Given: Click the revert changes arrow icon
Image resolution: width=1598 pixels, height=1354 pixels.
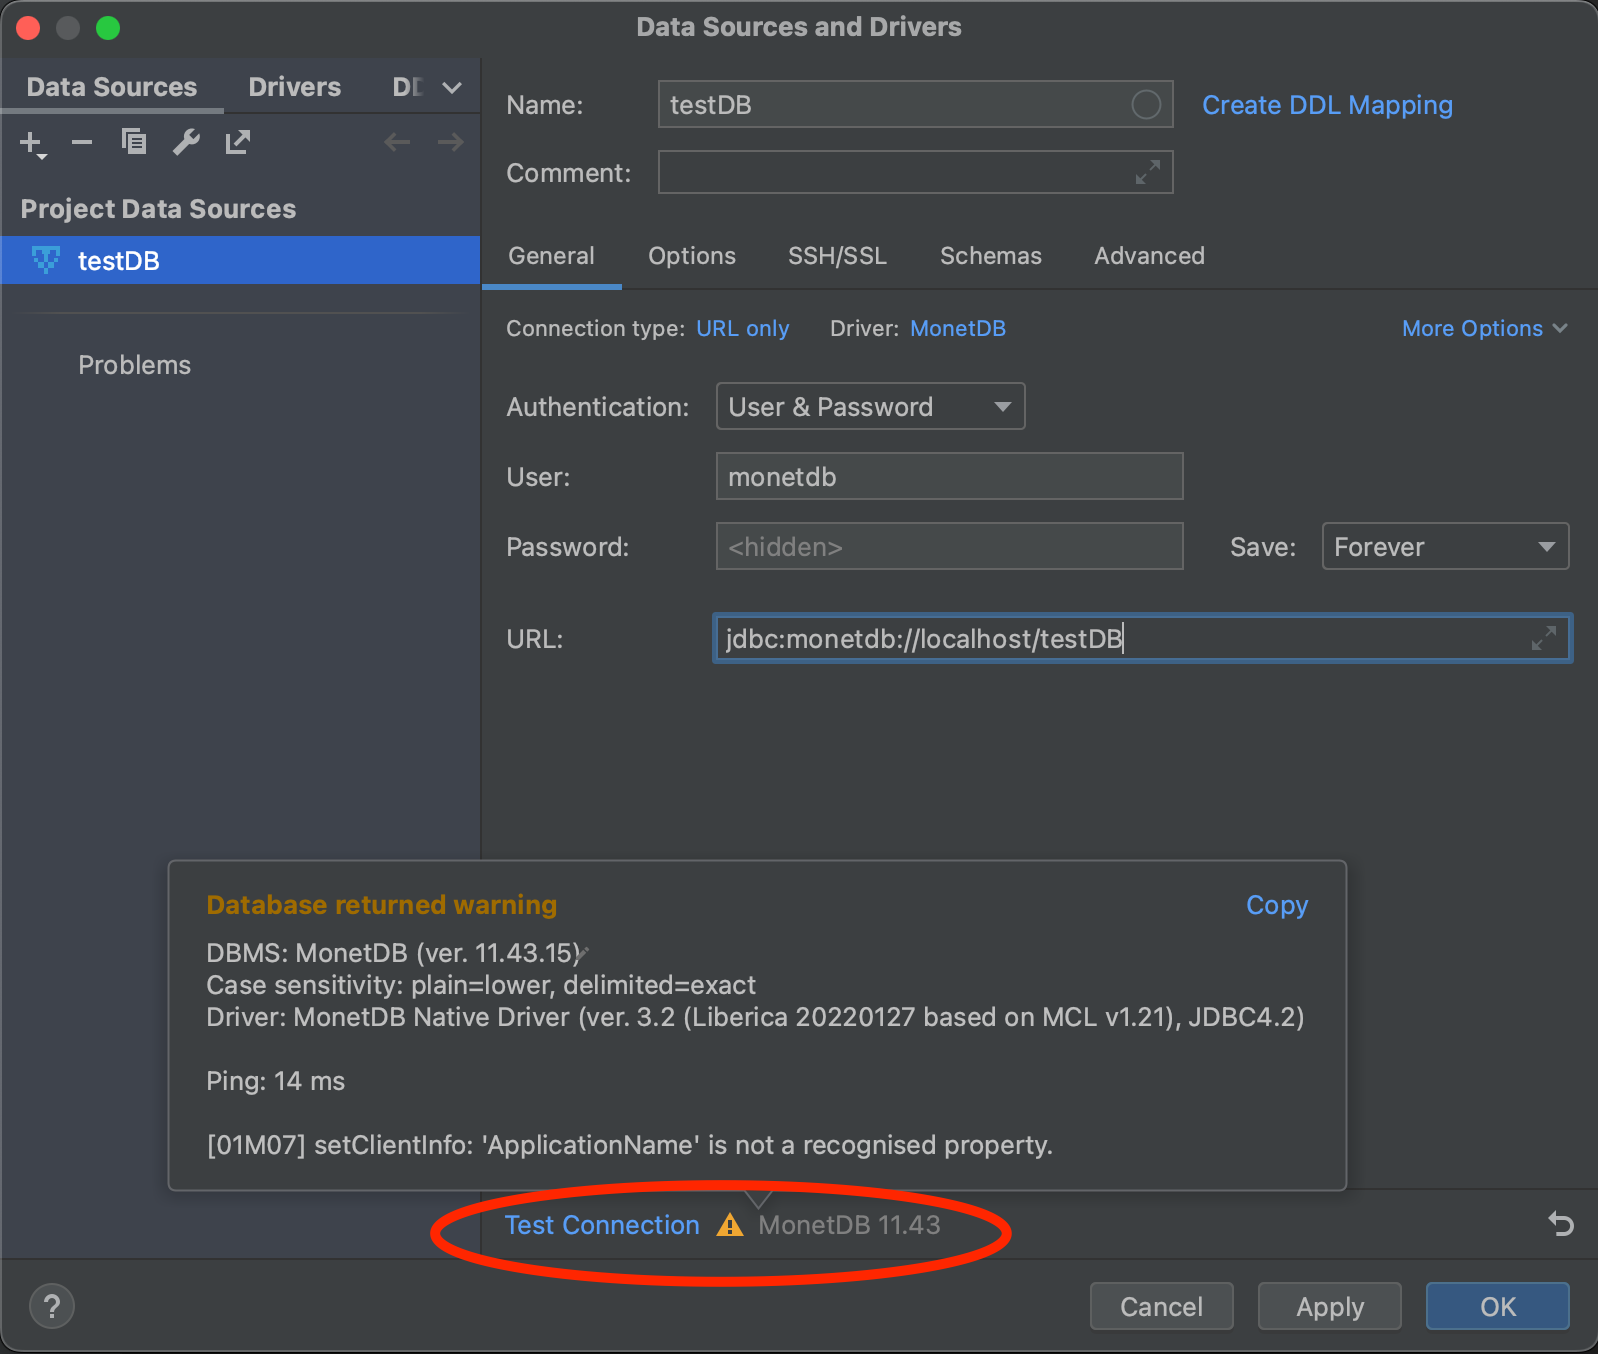Looking at the screenshot, I should [1561, 1224].
